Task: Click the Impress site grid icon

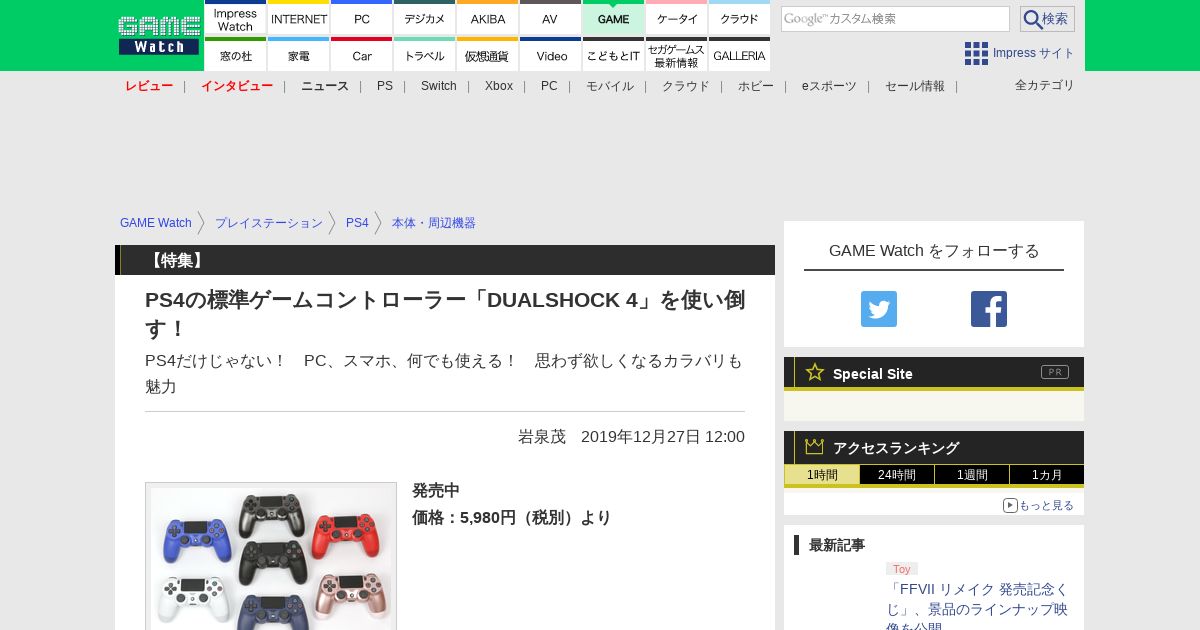Action: tap(976, 53)
